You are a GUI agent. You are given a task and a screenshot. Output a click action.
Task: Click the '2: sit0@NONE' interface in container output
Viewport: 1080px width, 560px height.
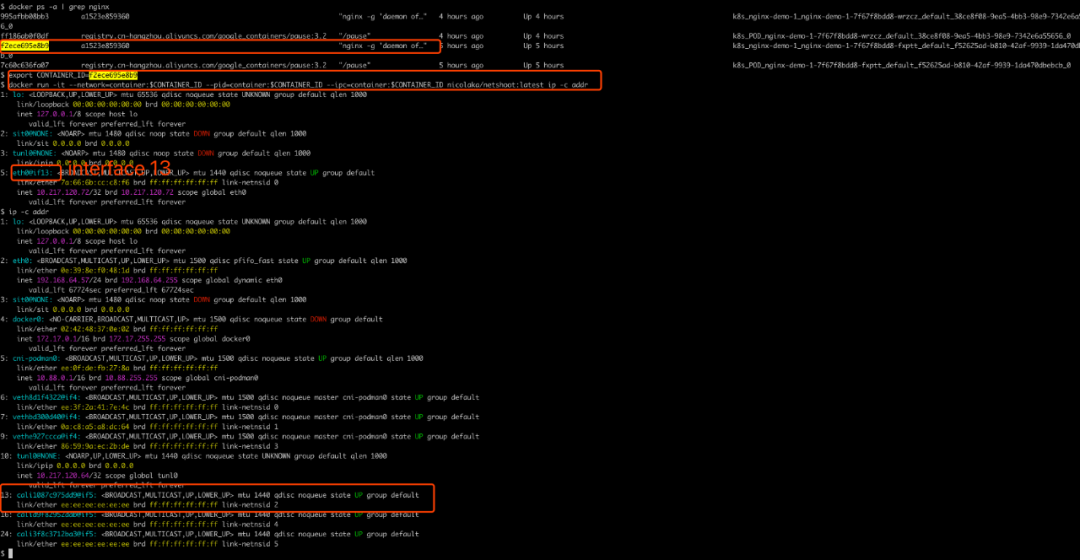pyautogui.click(x=27, y=134)
